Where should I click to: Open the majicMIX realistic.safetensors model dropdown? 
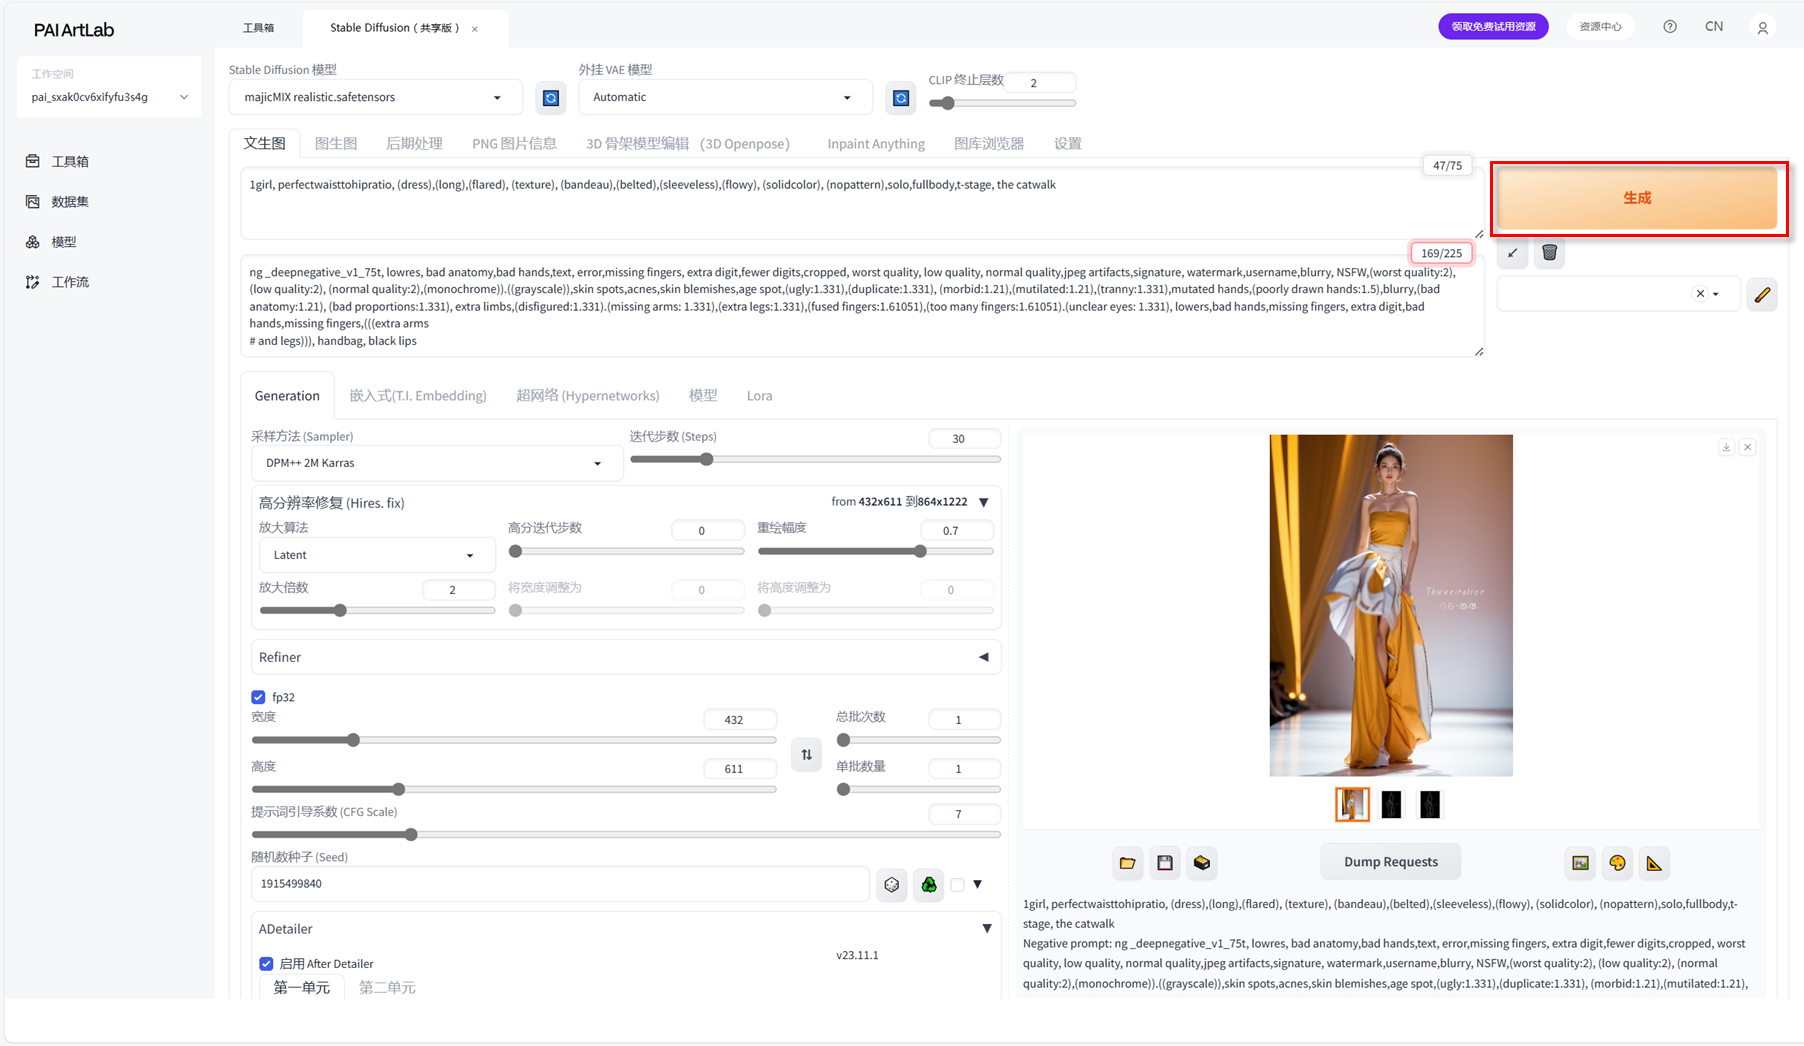click(x=376, y=97)
